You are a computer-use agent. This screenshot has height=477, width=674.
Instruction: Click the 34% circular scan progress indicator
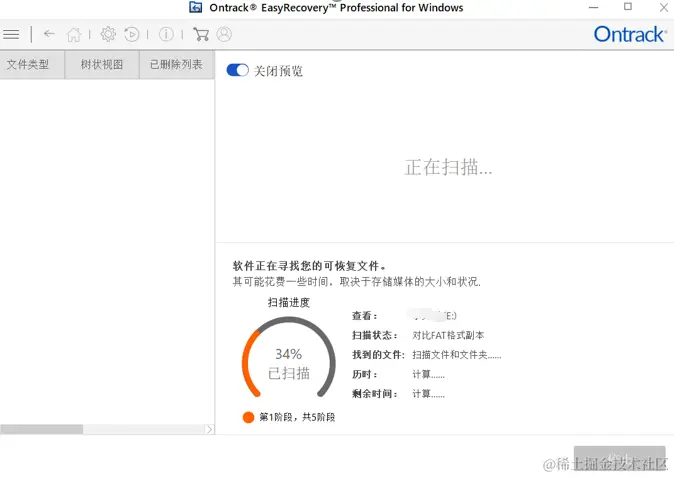(288, 358)
